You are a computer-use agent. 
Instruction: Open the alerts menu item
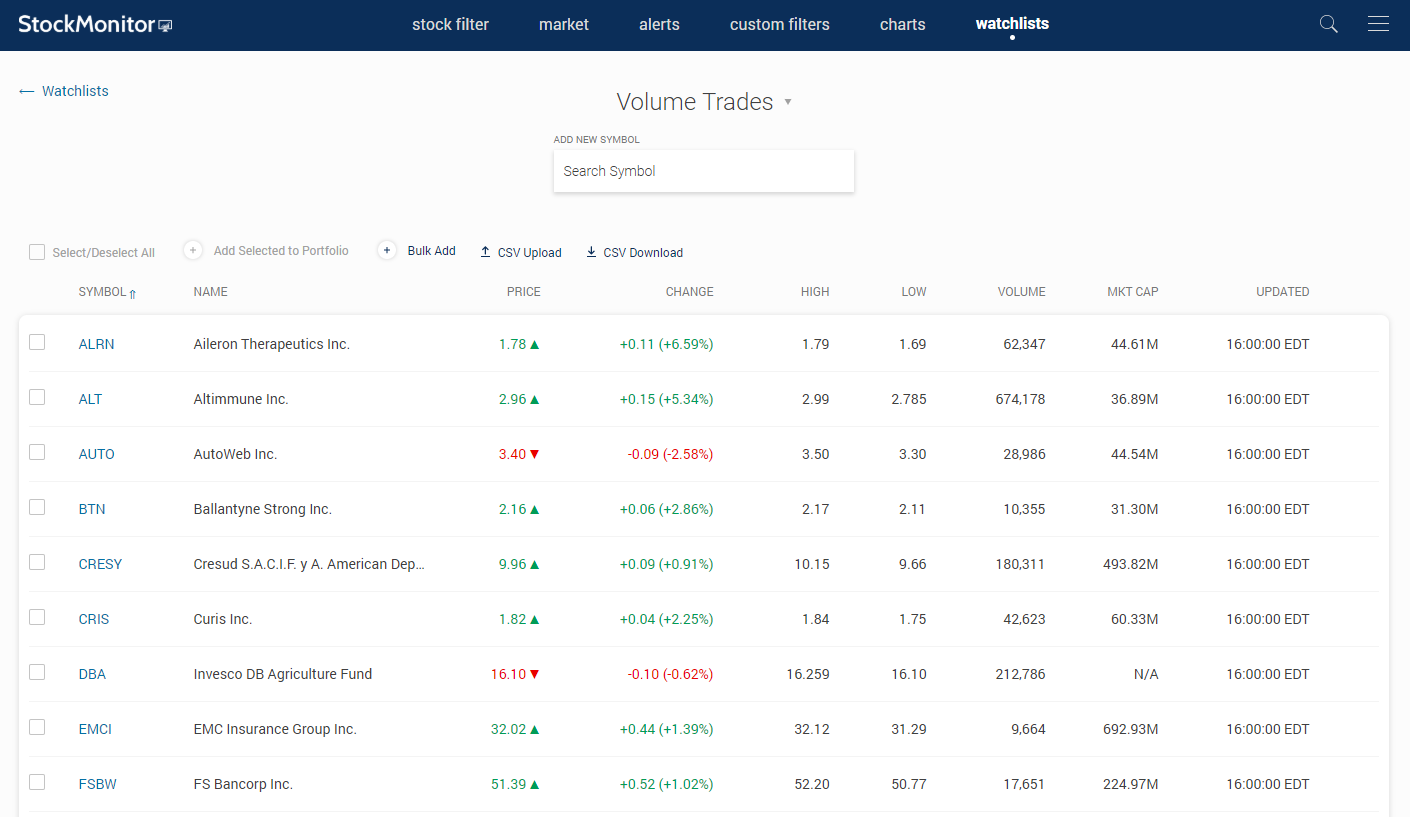click(x=659, y=24)
